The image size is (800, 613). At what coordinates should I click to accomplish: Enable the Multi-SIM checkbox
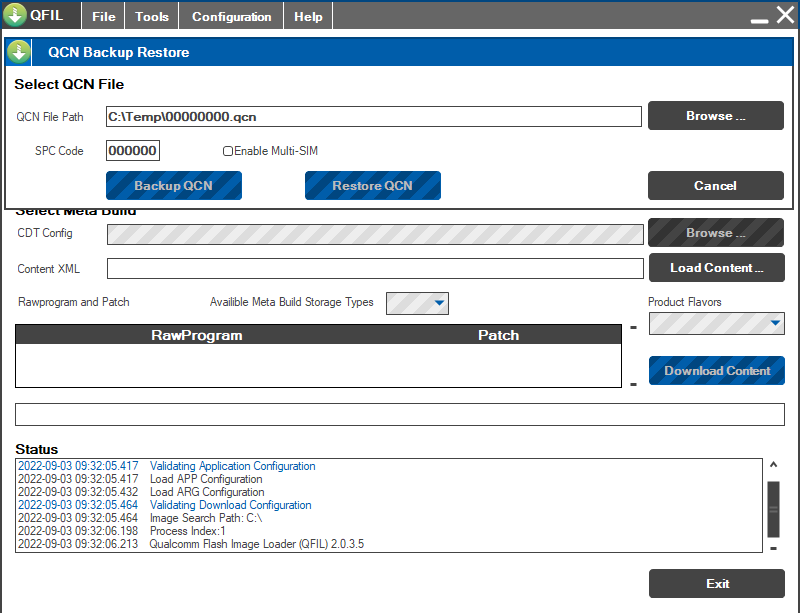(x=228, y=151)
